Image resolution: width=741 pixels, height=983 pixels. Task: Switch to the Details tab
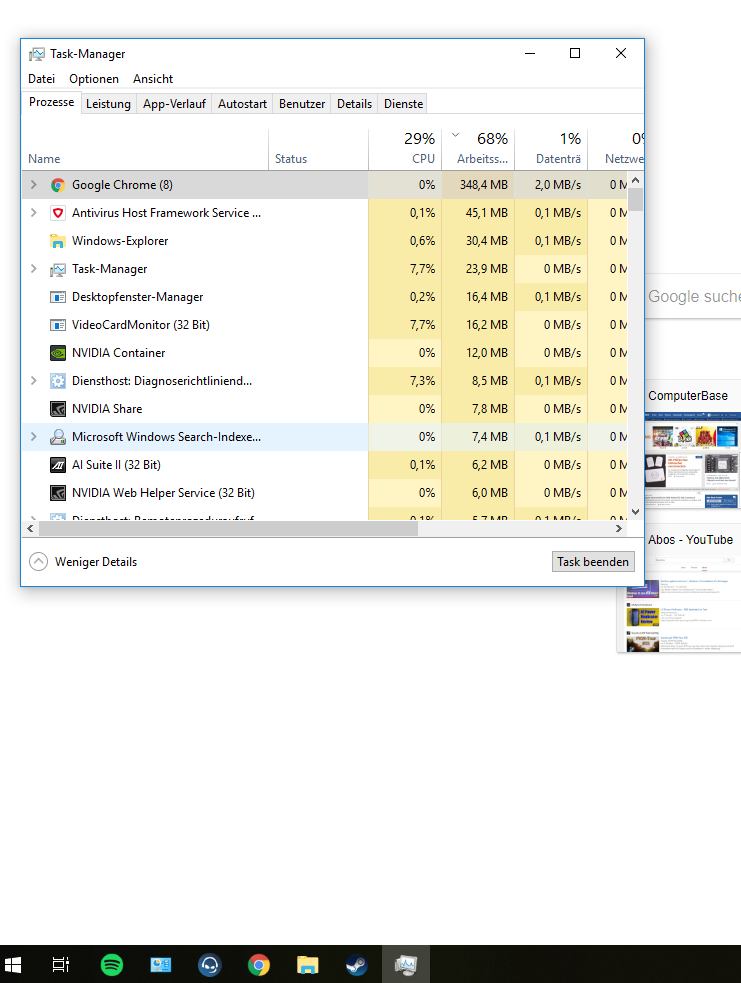pos(354,104)
